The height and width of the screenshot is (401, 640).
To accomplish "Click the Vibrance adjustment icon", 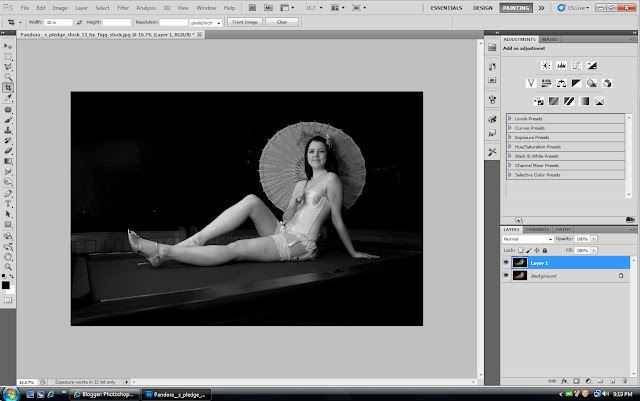I will (x=531, y=83).
